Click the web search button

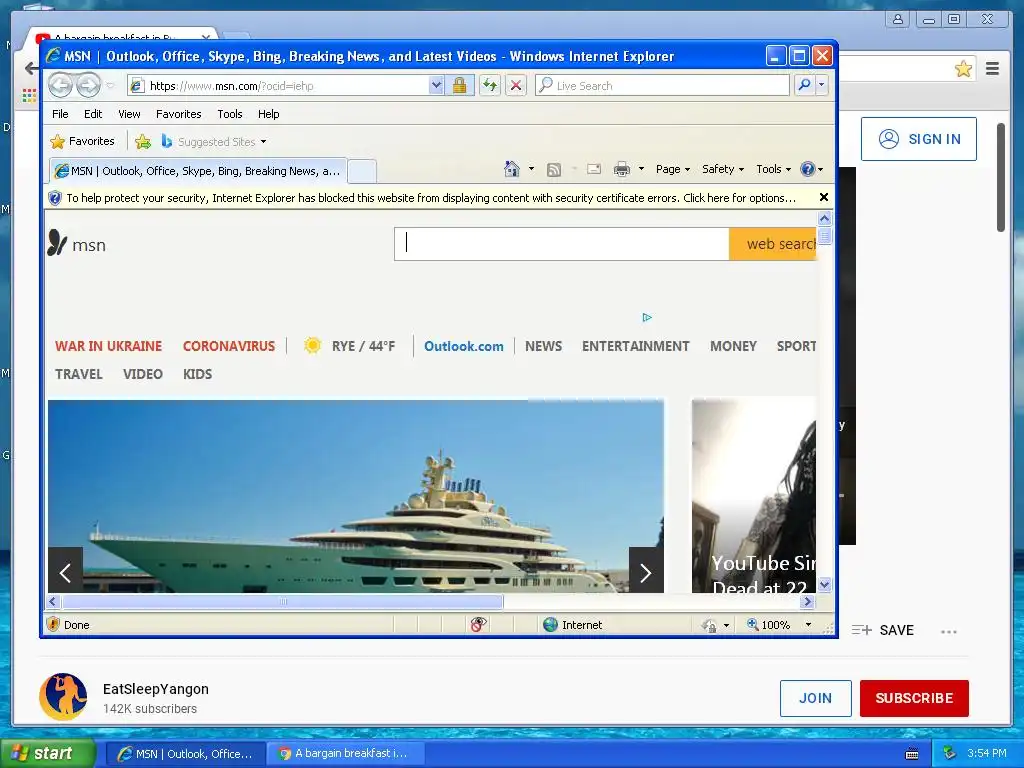point(773,244)
